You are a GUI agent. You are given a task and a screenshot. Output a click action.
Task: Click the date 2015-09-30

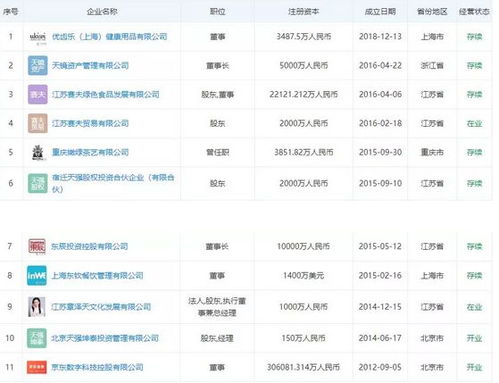pyautogui.click(x=380, y=152)
